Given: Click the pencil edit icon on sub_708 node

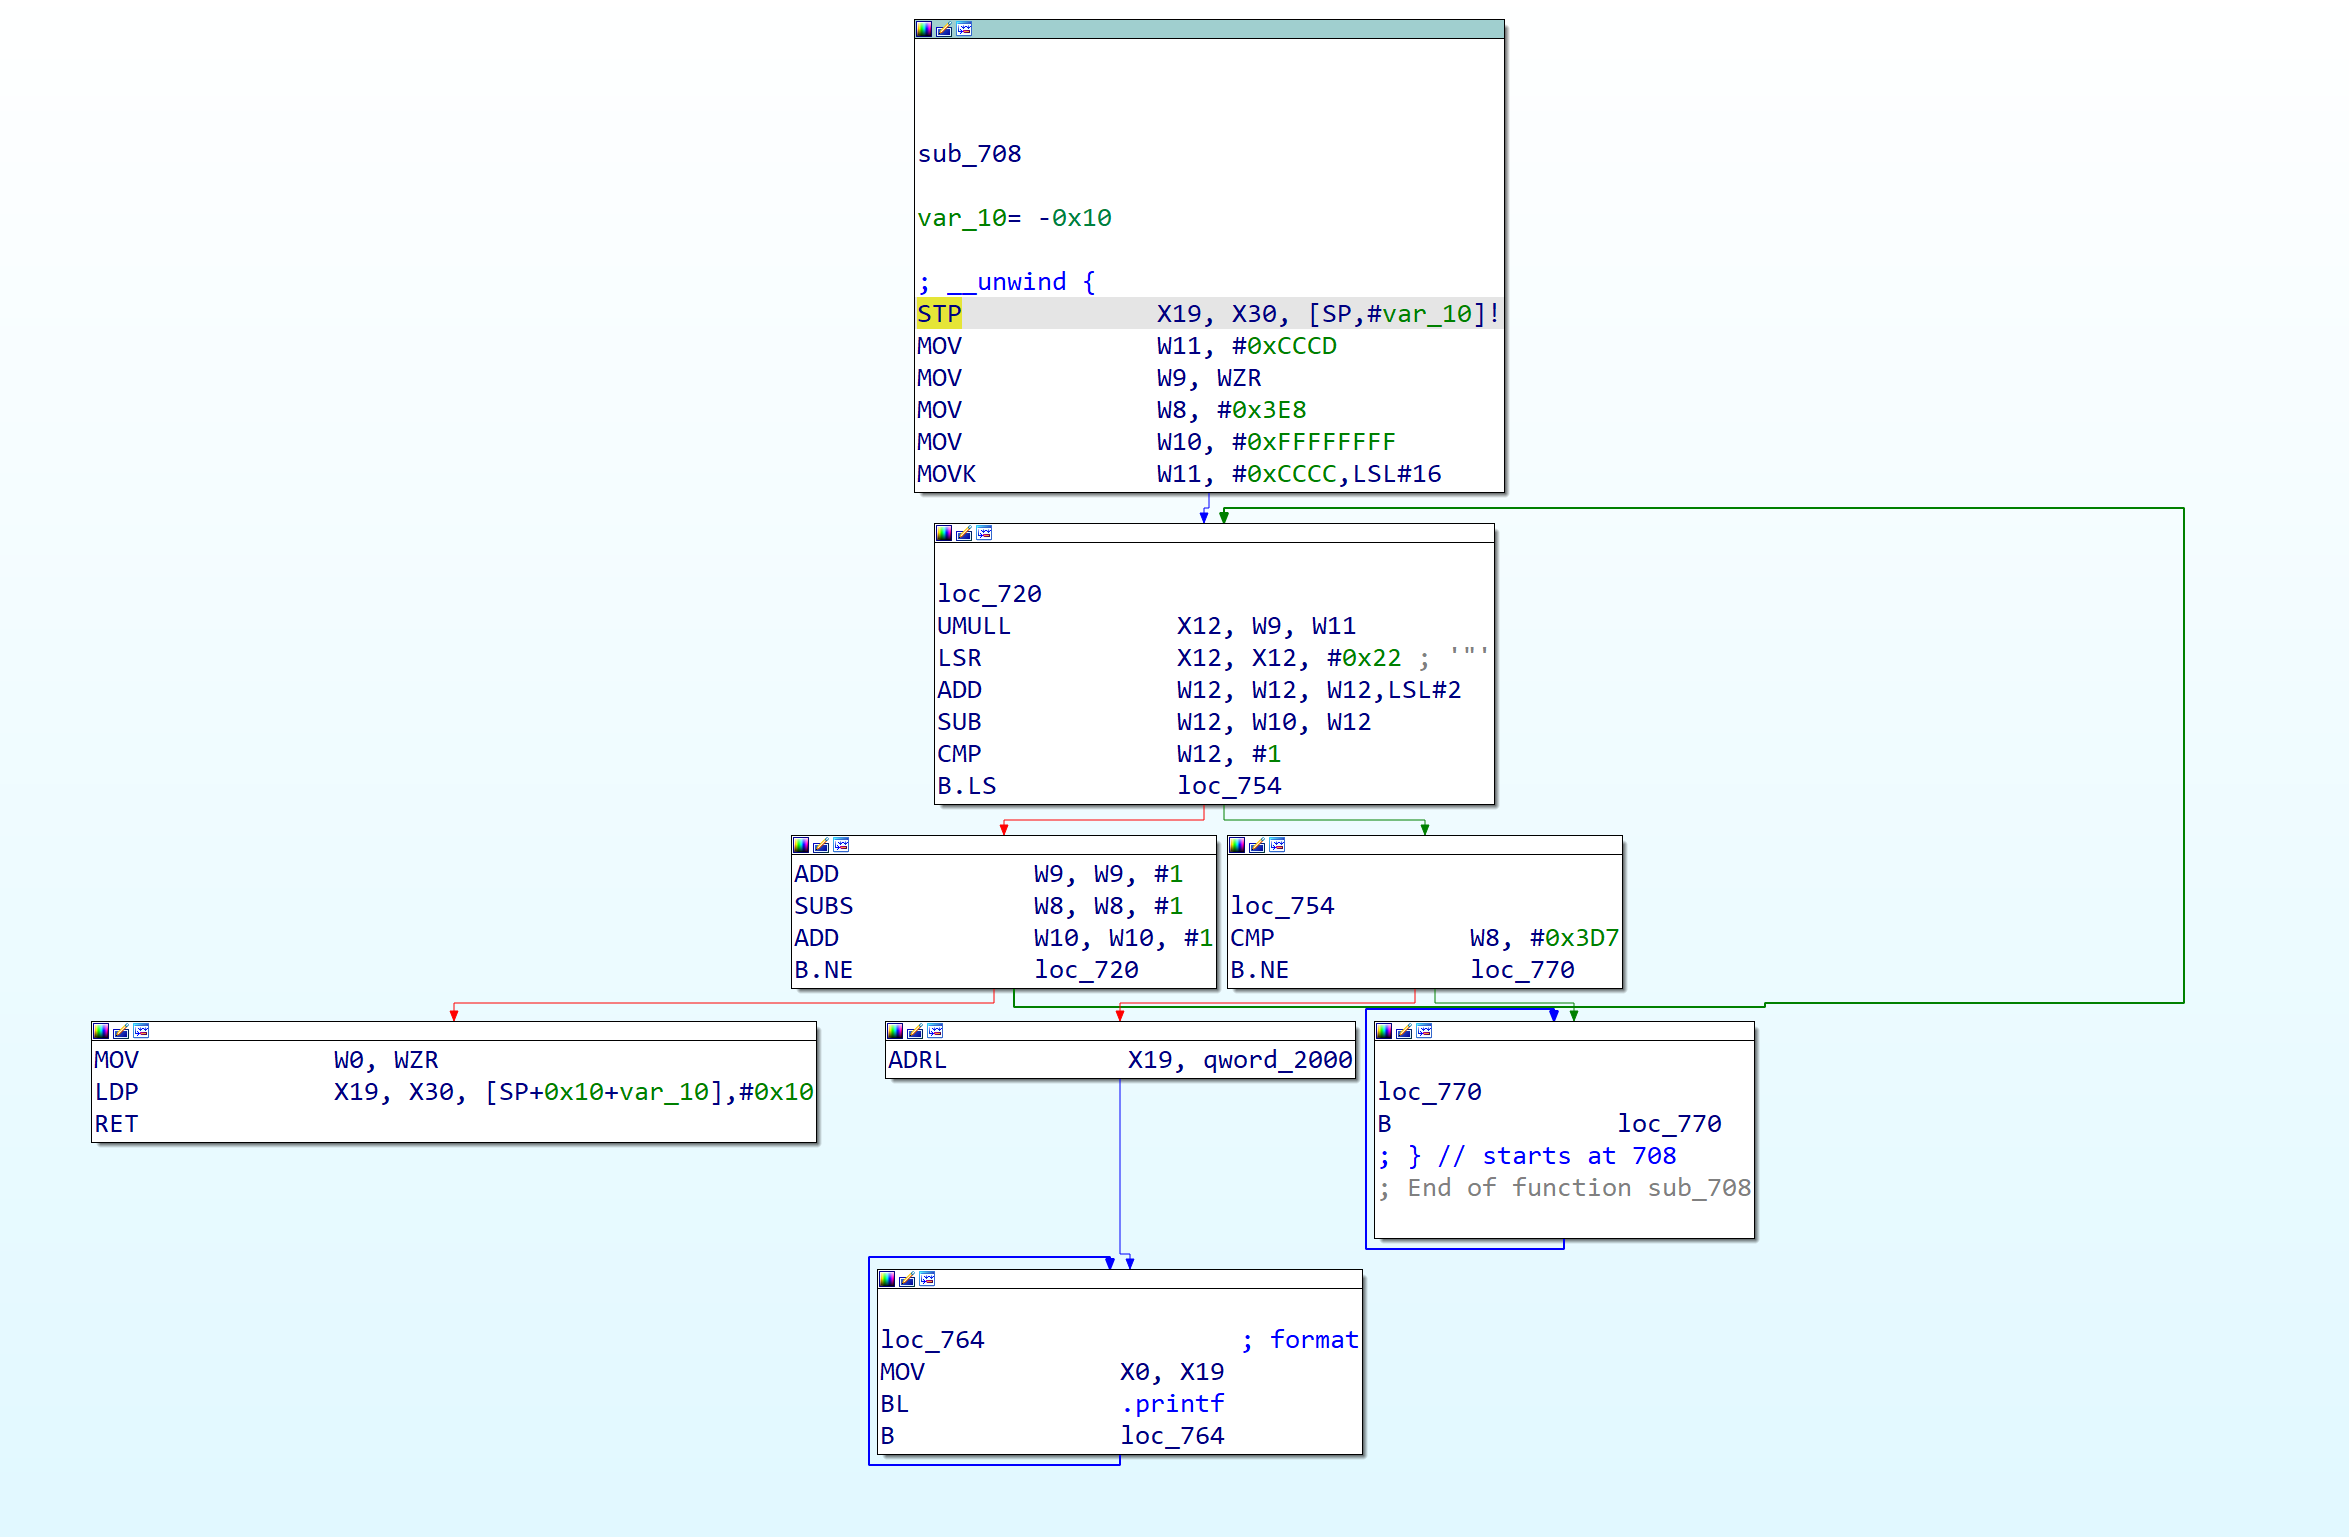Looking at the screenshot, I should (x=944, y=29).
